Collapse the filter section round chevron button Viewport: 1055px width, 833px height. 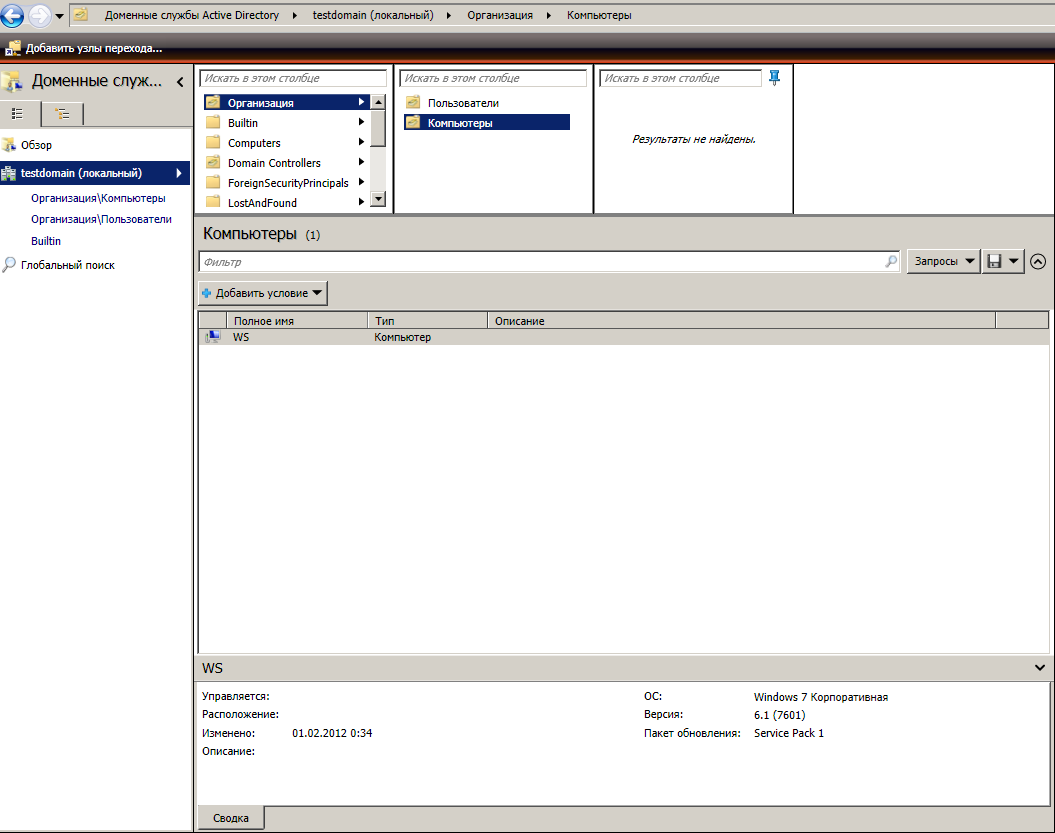[x=1038, y=261]
